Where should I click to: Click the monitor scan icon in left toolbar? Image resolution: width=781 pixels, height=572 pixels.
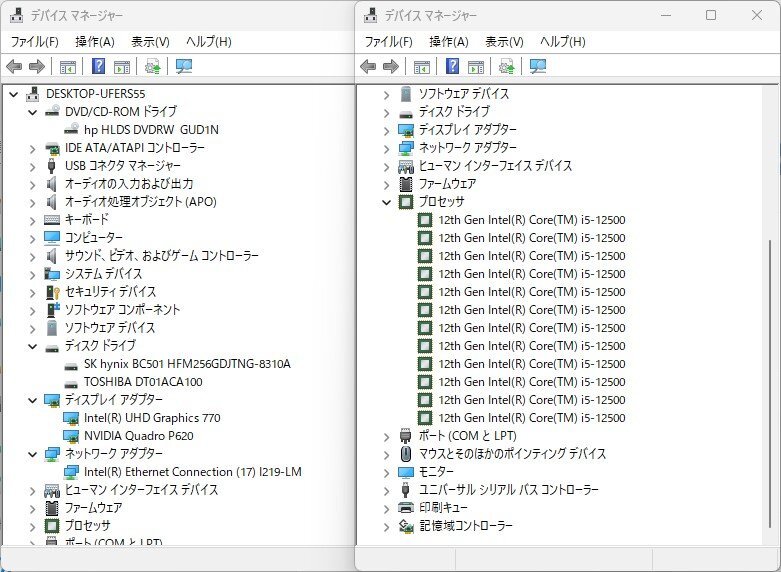[x=184, y=67]
